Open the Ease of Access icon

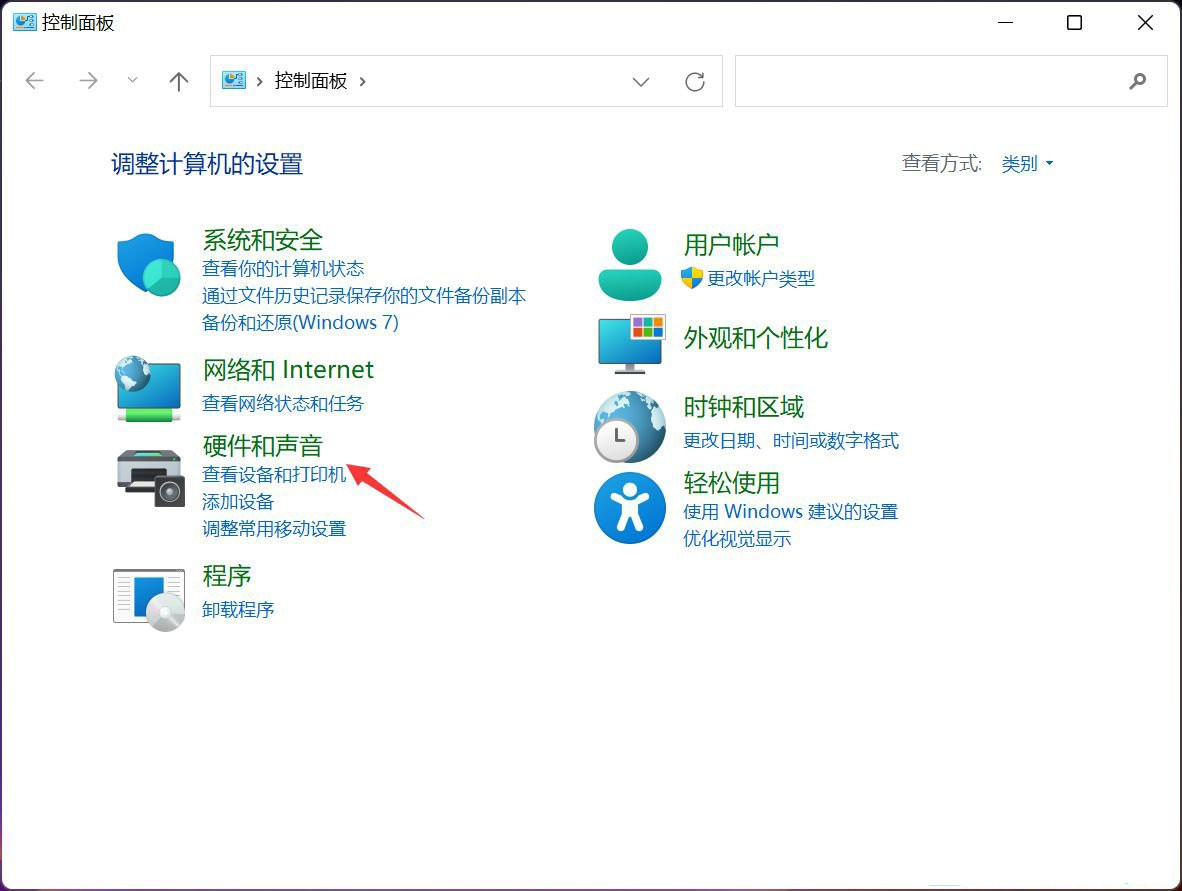(629, 508)
